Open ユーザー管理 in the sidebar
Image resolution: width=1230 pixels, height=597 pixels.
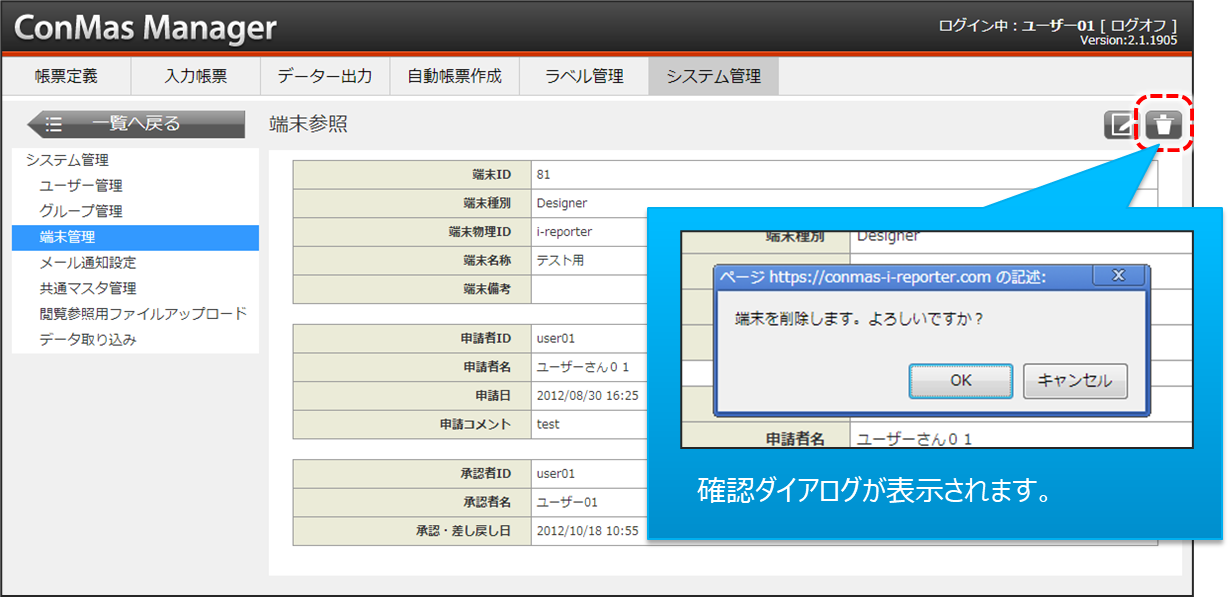point(81,186)
